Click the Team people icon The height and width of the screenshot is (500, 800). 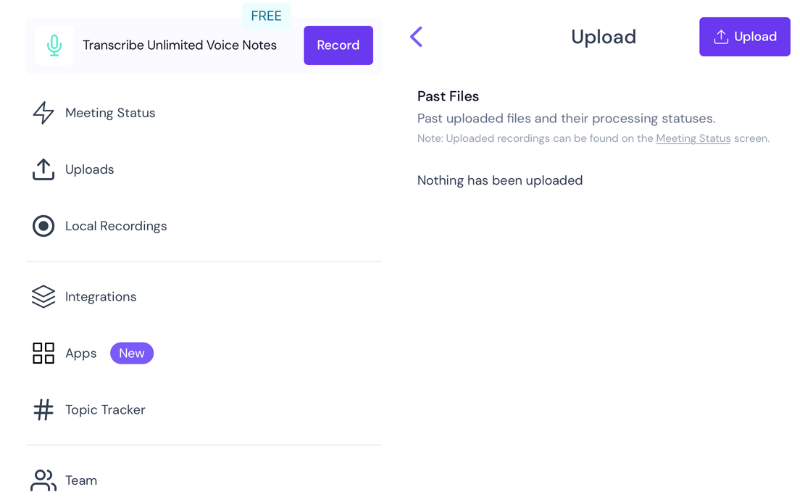(x=43, y=480)
